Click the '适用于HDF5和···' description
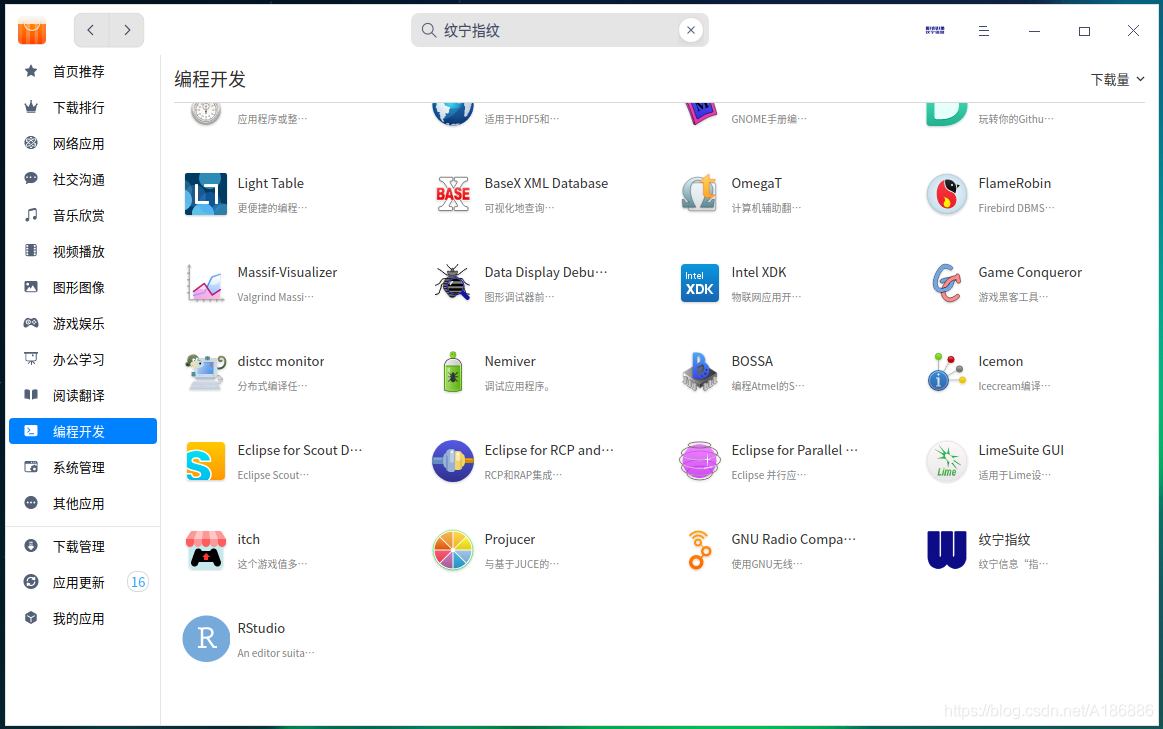The width and height of the screenshot is (1163, 729). point(521,119)
